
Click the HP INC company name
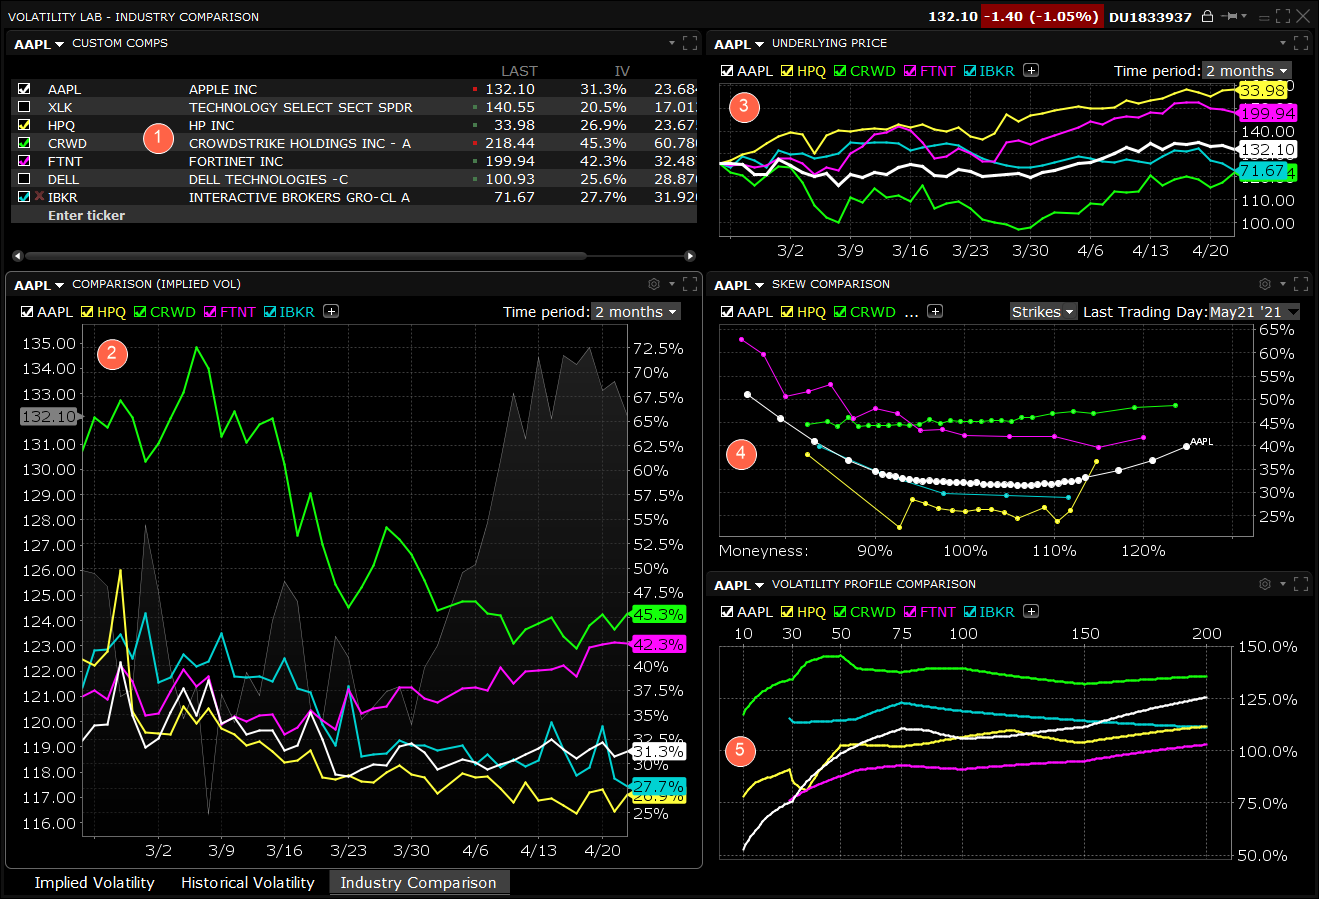(211, 125)
